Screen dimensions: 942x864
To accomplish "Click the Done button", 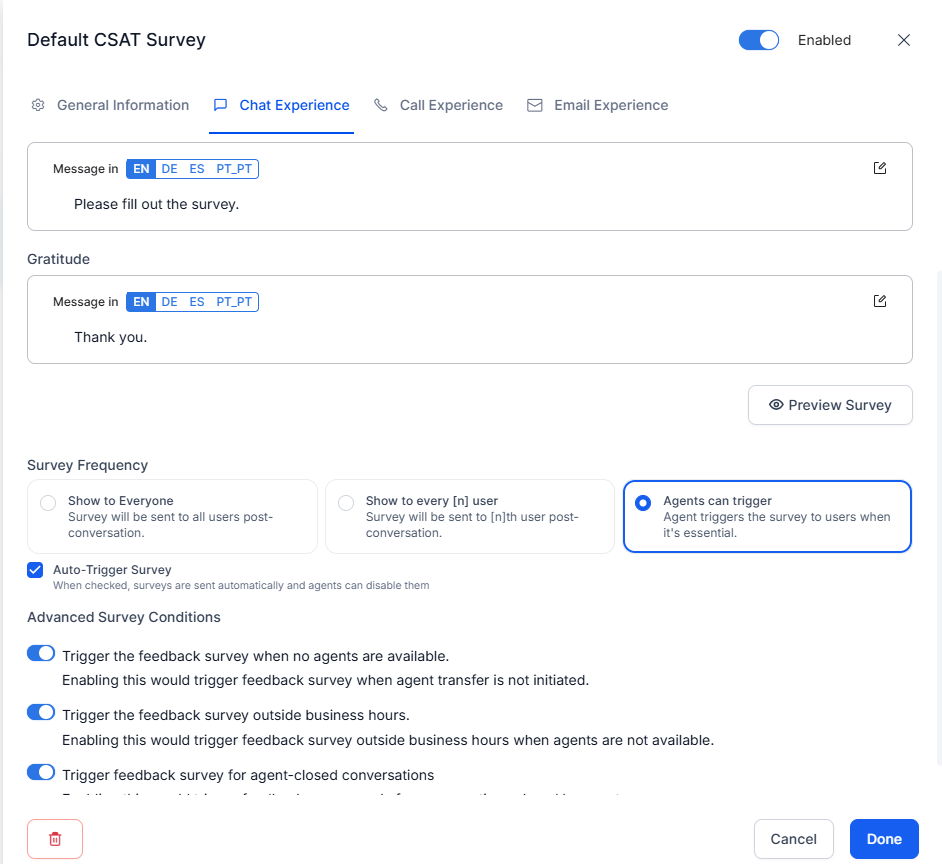I will coord(884,839).
